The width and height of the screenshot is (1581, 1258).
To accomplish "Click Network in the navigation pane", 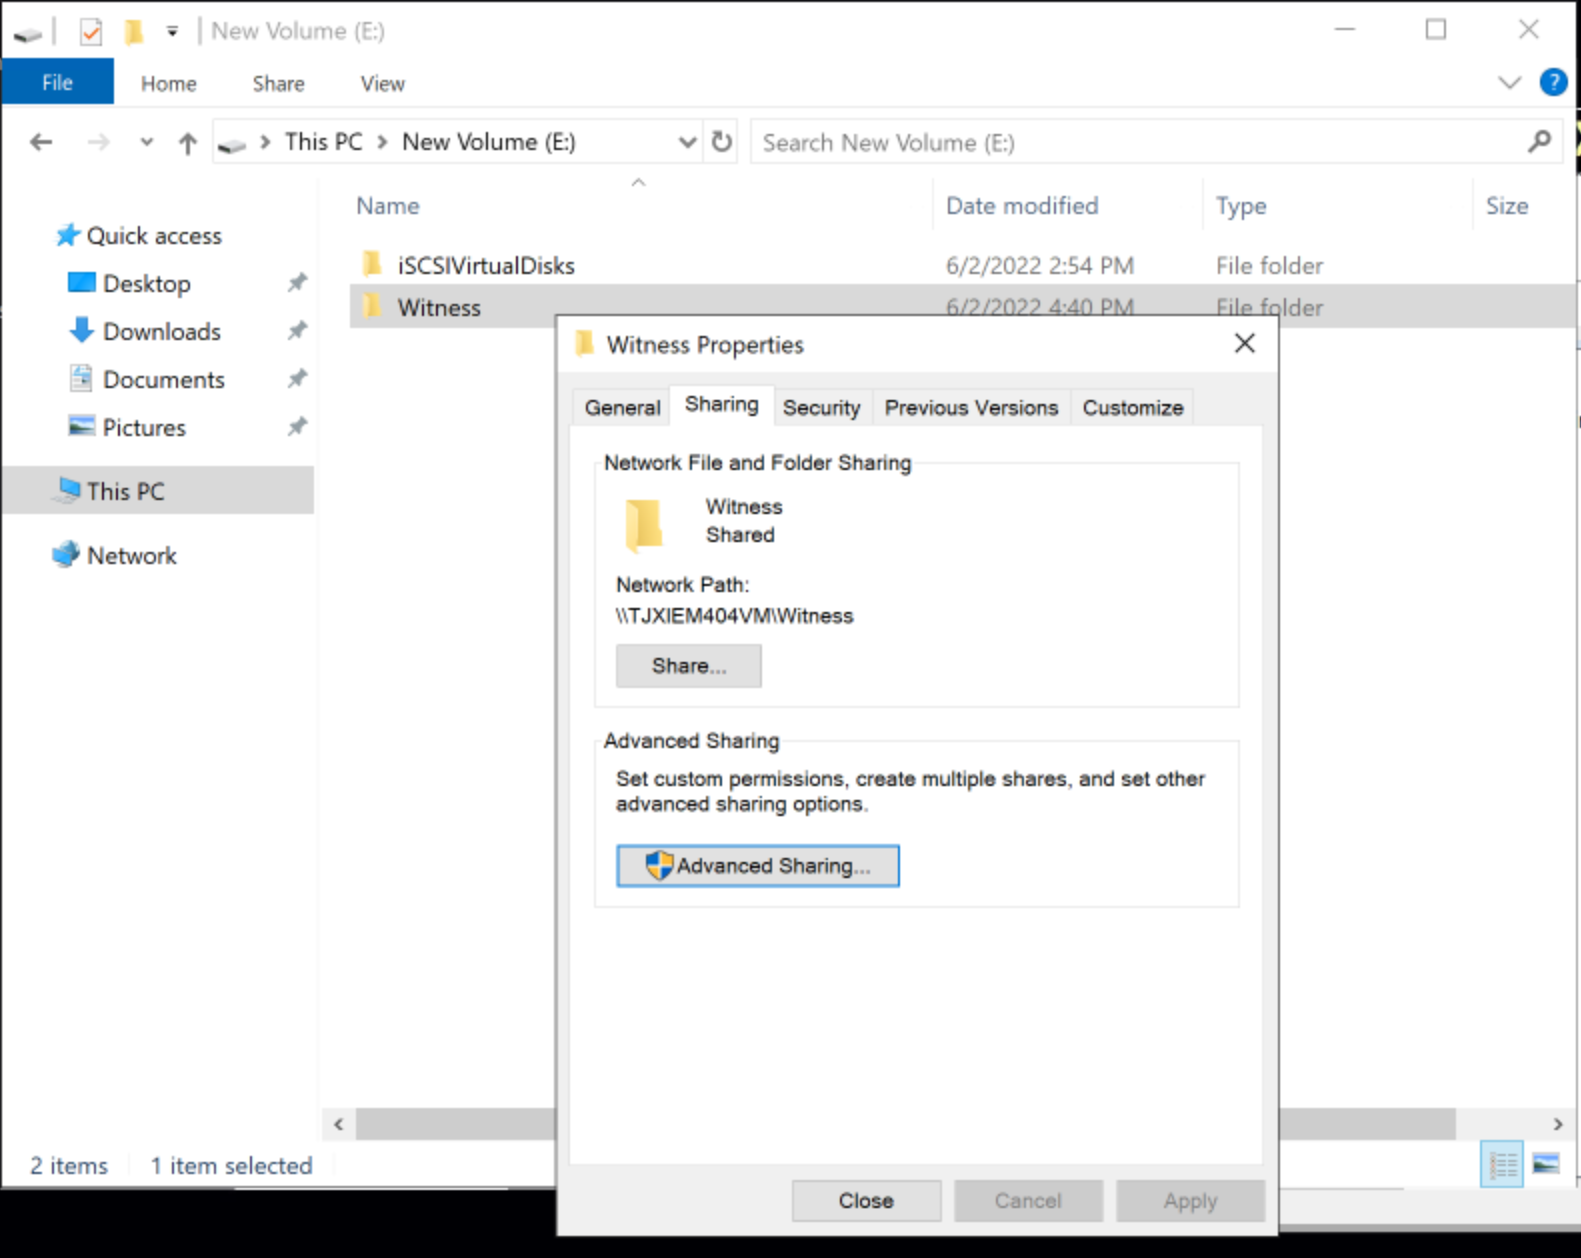I will 131,556.
